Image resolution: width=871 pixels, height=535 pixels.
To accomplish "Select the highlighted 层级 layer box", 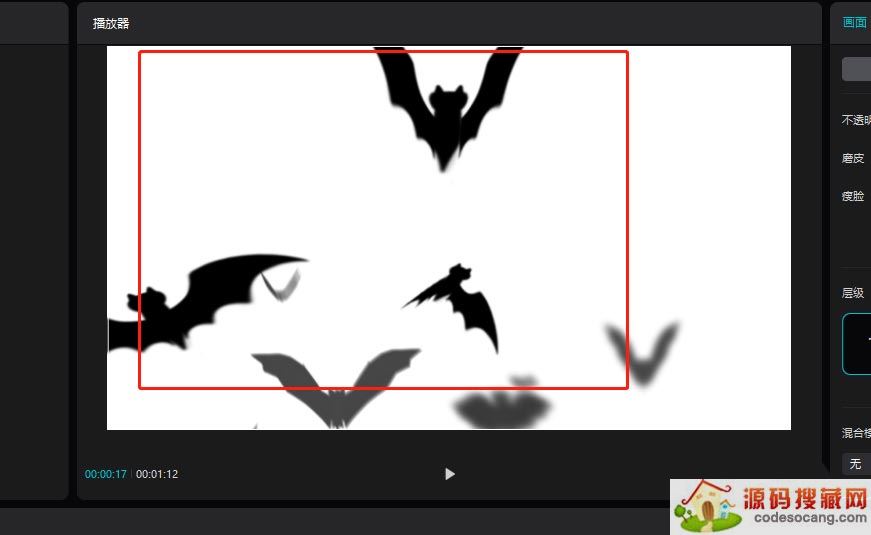I will [x=857, y=344].
